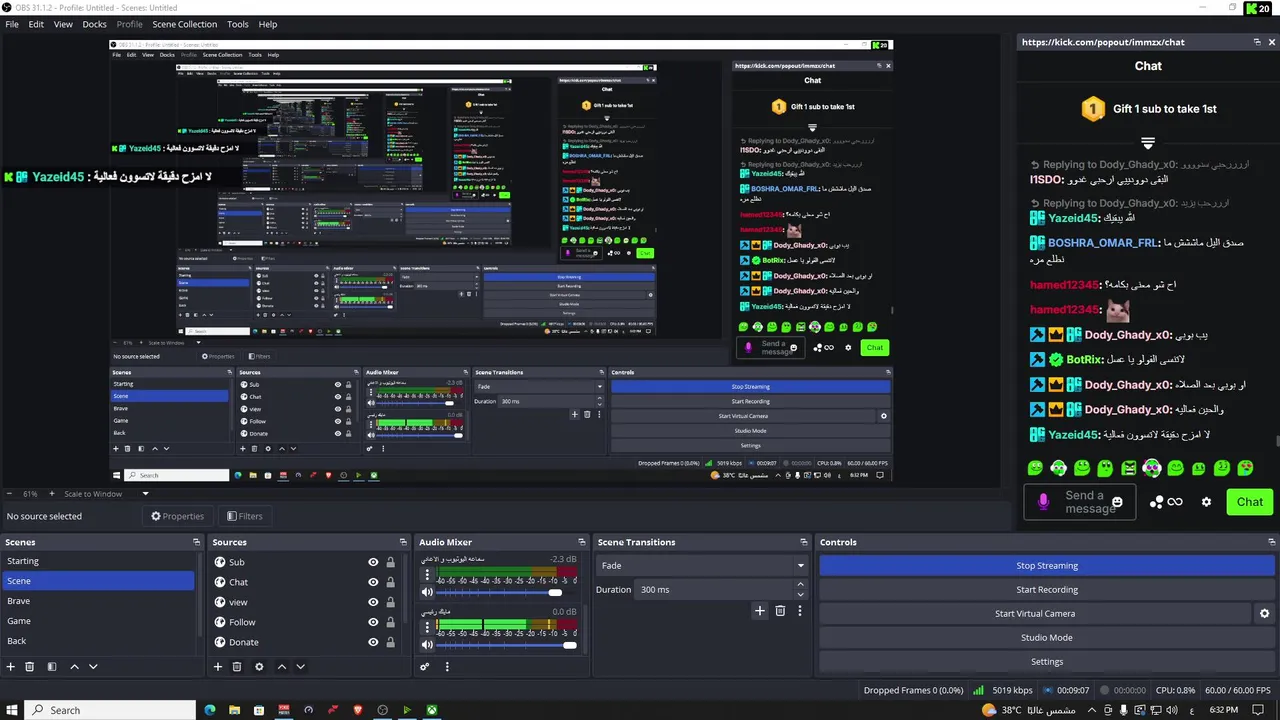Remove transition with Scene Transitions trash icon

(780, 611)
